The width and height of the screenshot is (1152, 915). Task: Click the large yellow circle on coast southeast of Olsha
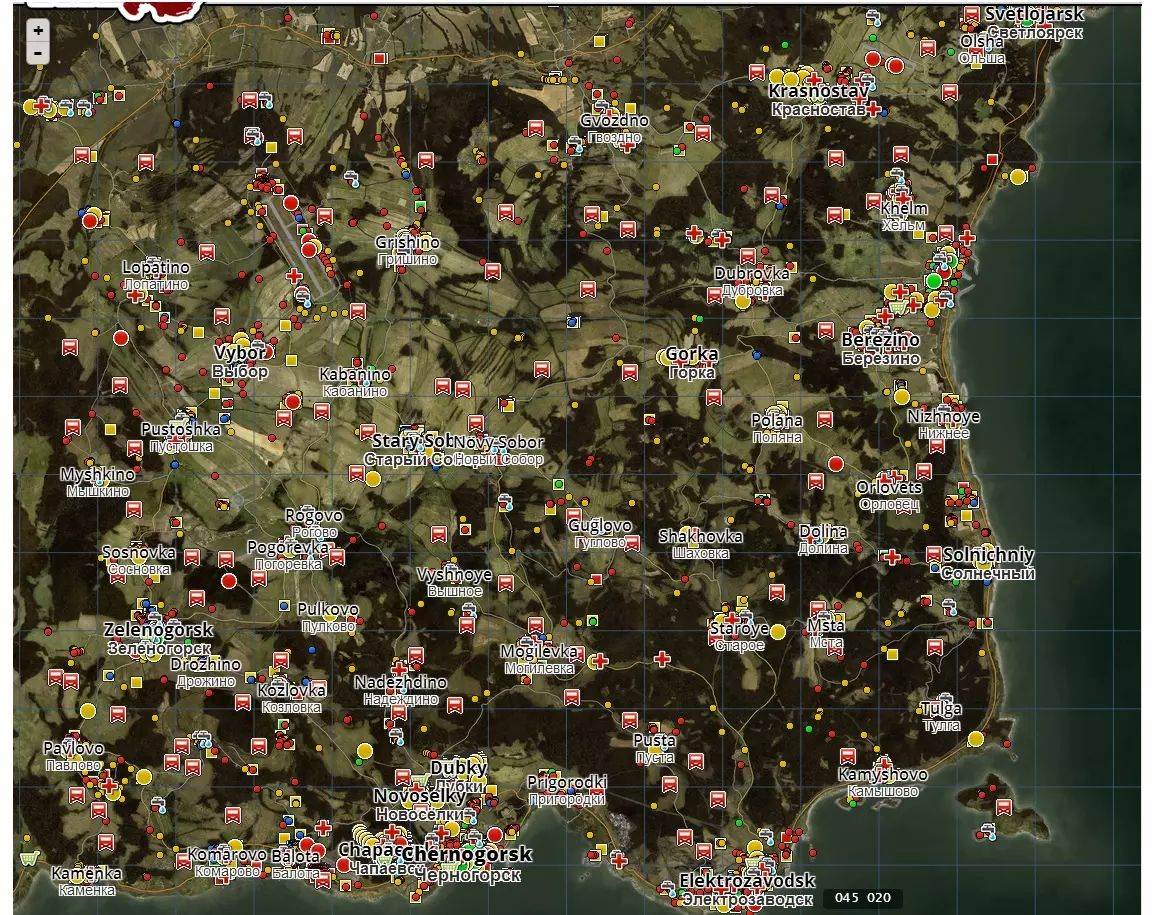[x=1018, y=176]
